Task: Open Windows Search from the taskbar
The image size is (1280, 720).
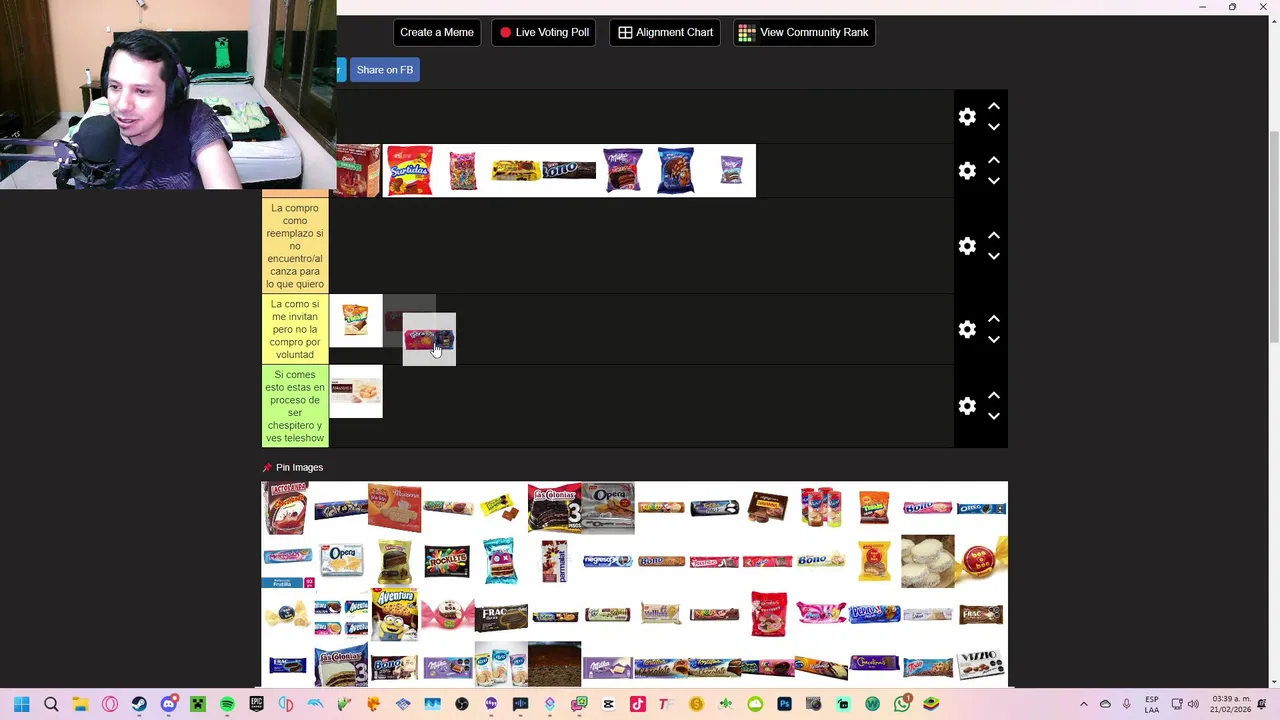Action: coord(51,705)
